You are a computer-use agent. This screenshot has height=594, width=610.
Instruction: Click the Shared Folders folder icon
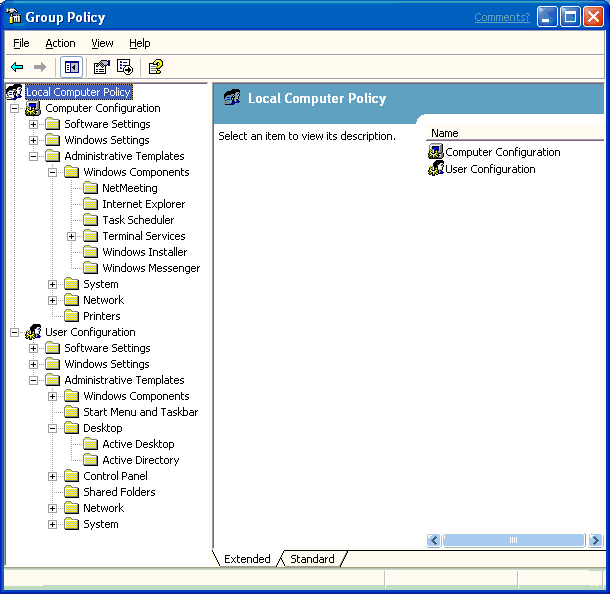pyautogui.click(x=71, y=492)
